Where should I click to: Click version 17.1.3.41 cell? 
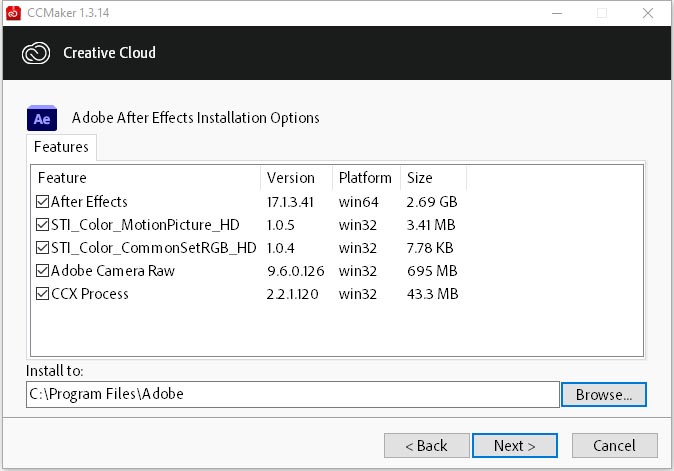click(290, 202)
